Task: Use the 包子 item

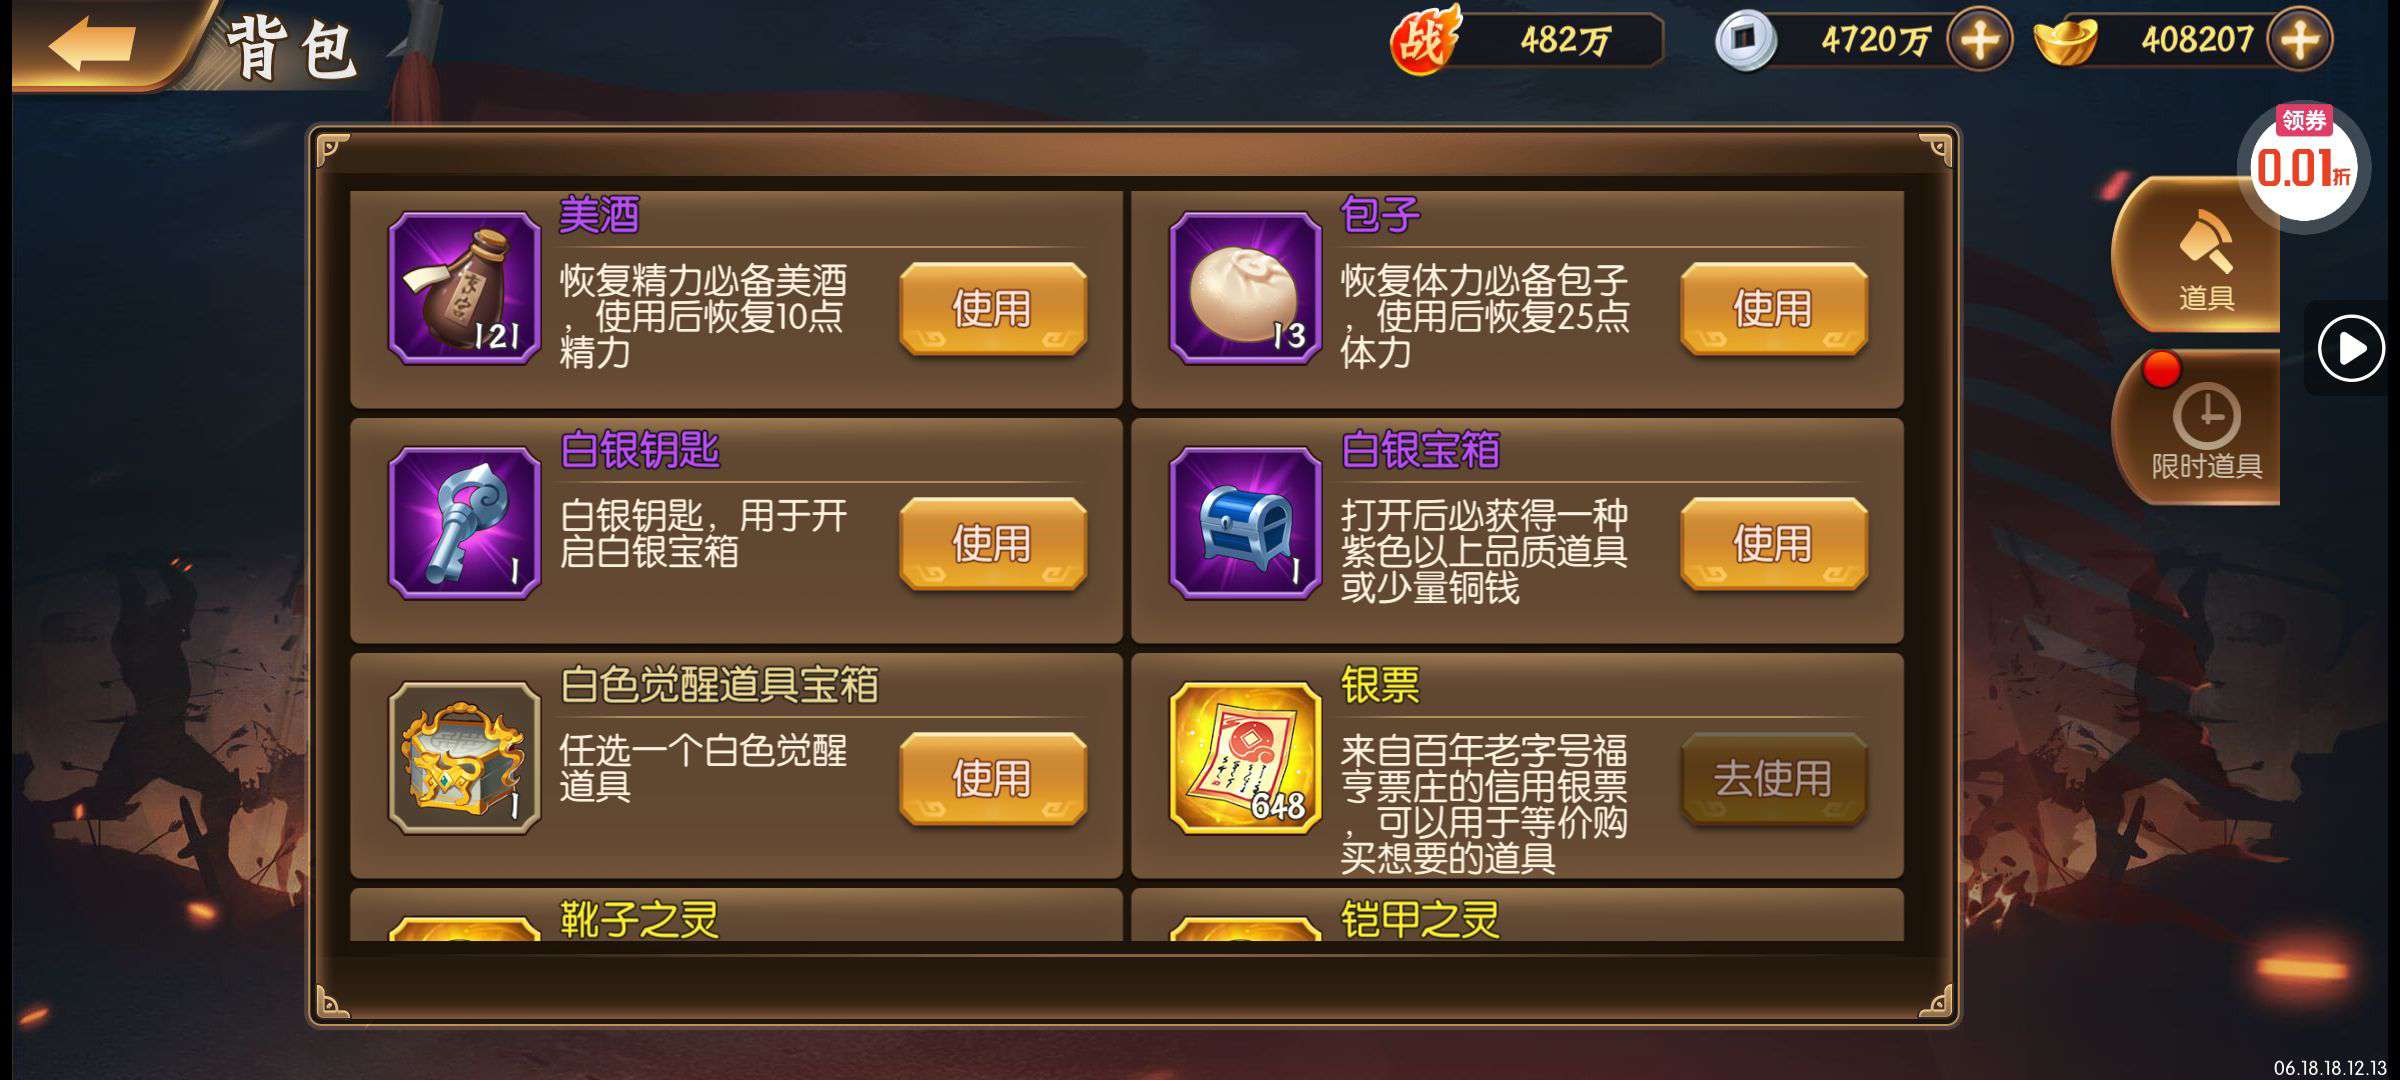Action: (1773, 308)
